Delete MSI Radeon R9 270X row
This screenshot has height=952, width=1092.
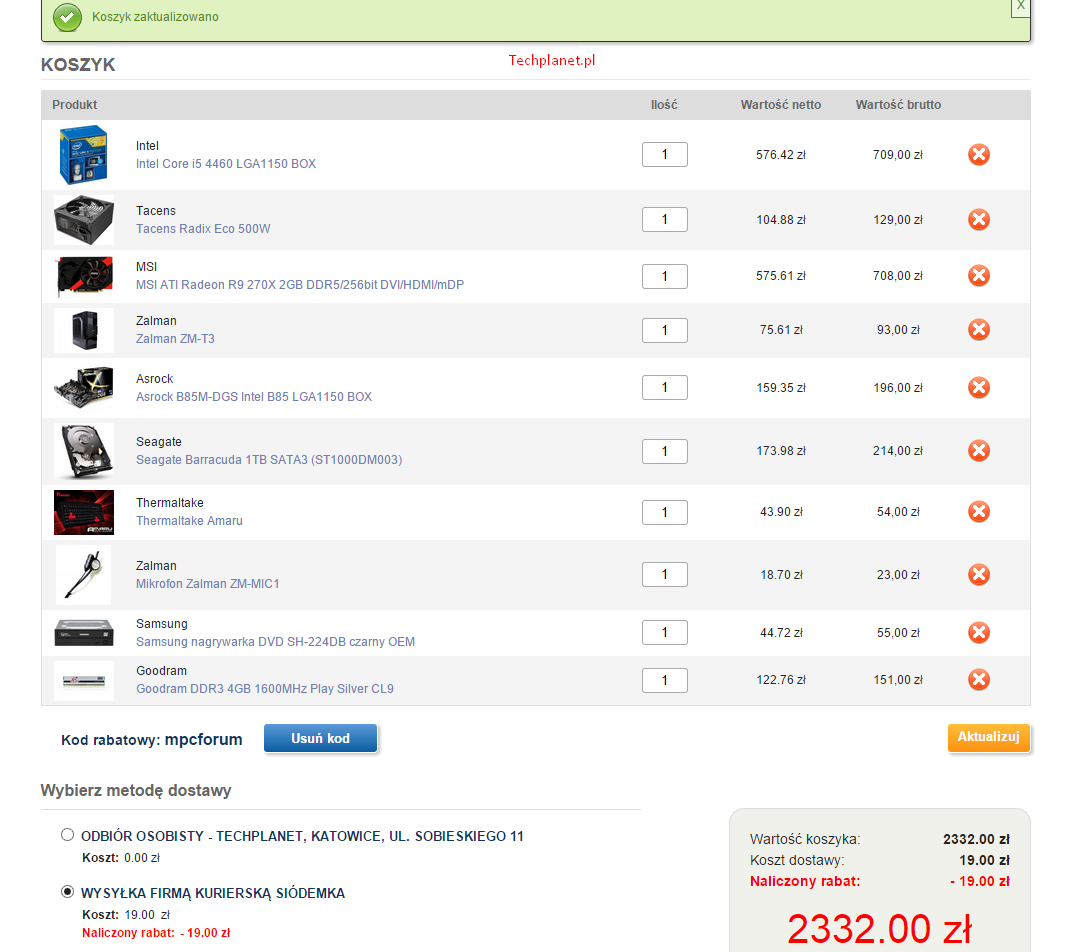978,276
